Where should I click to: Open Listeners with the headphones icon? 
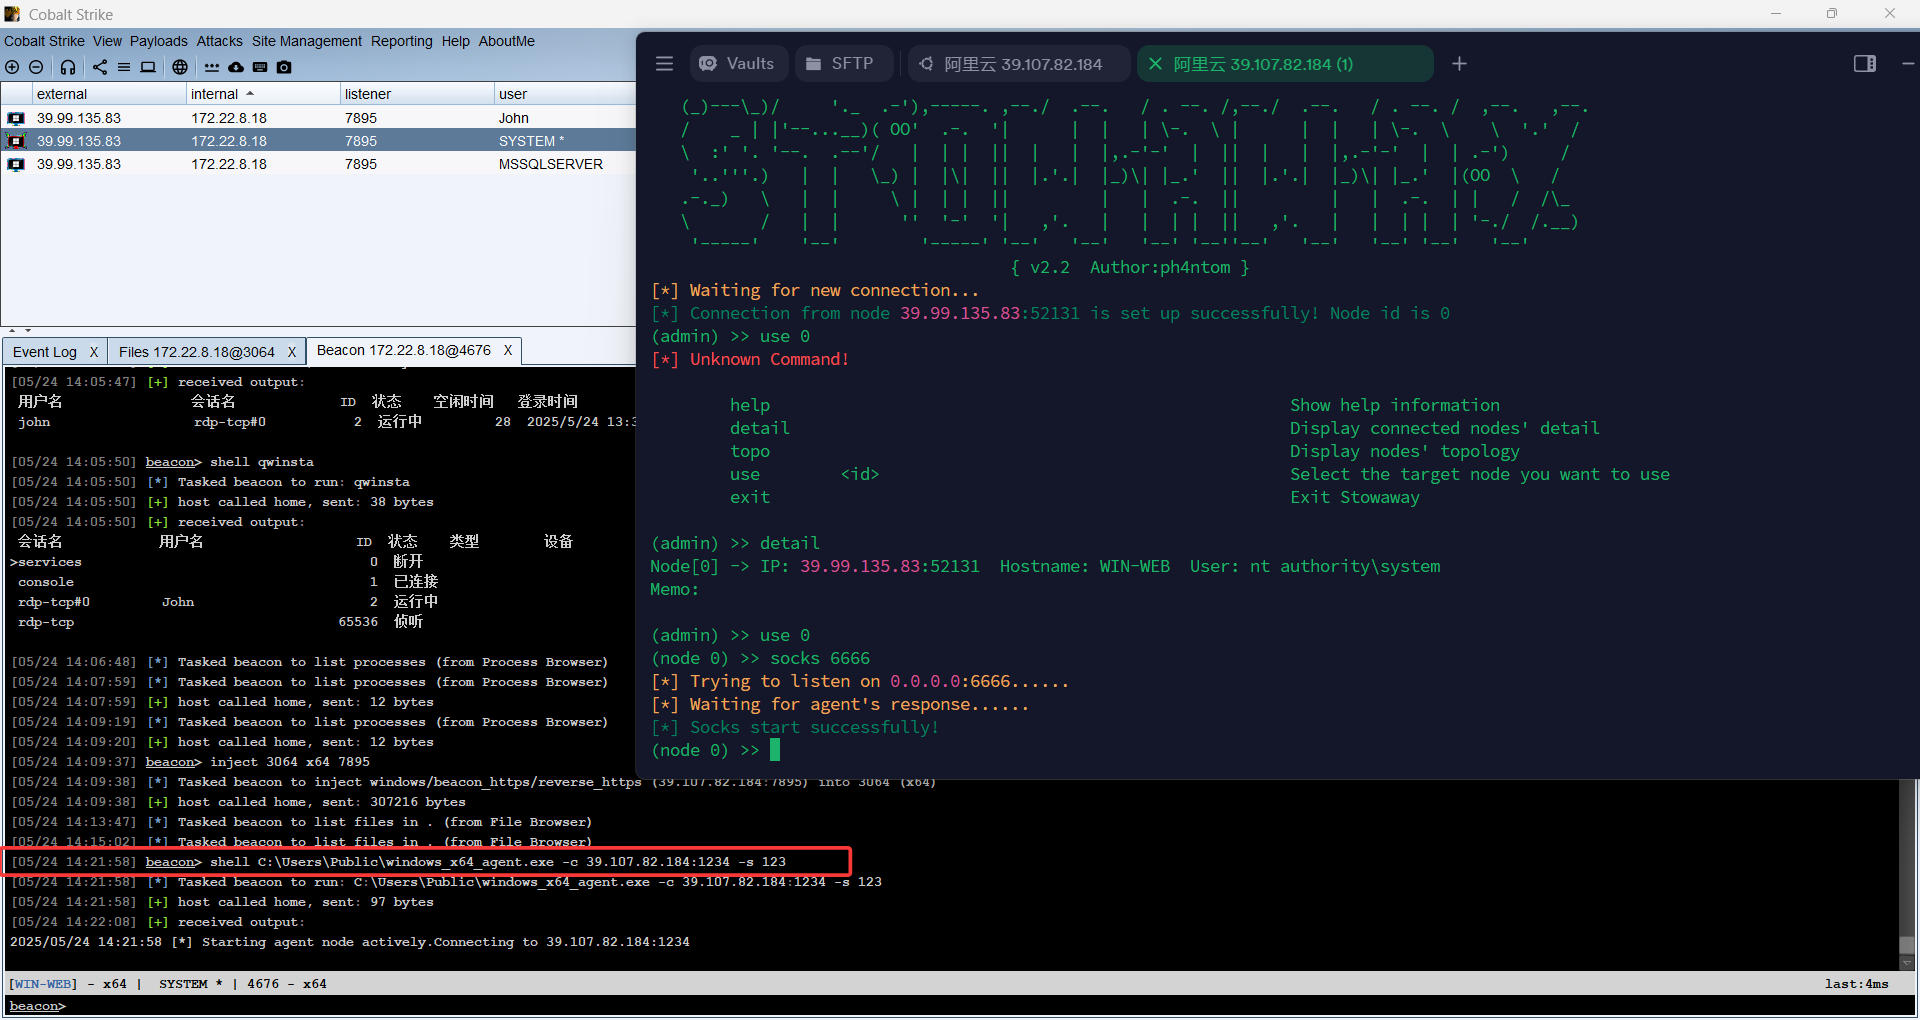click(x=68, y=67)
